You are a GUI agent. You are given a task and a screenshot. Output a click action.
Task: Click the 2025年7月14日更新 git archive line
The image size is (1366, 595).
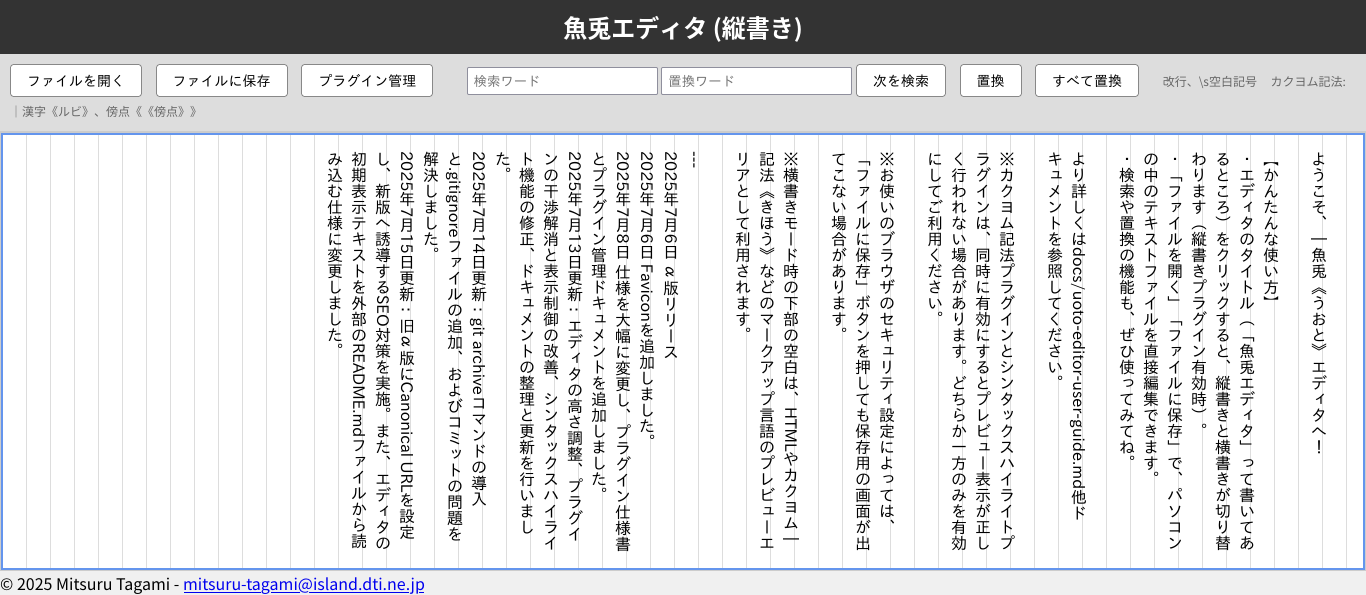coord(478,330)
